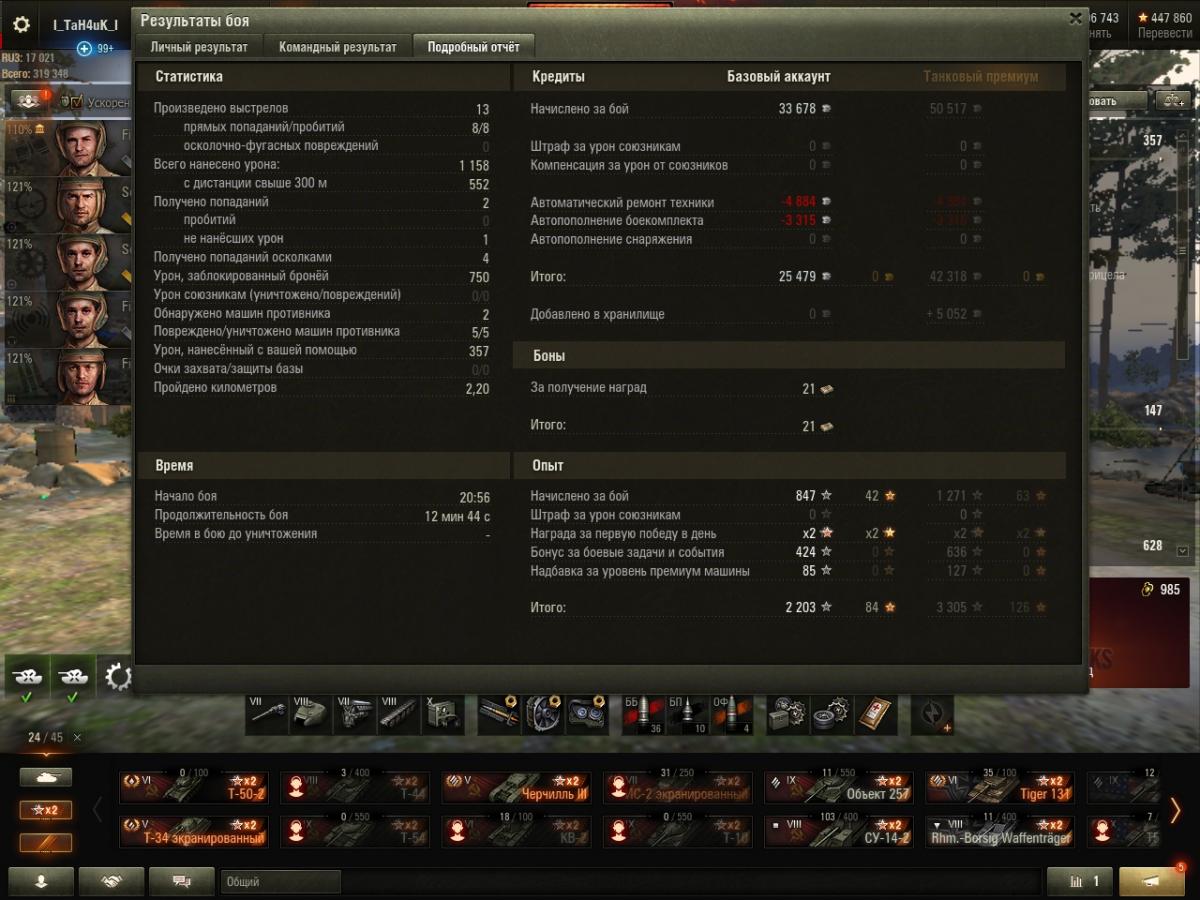
Task: Select the Т-44 tank in carousel
Action: coord(355,787)
